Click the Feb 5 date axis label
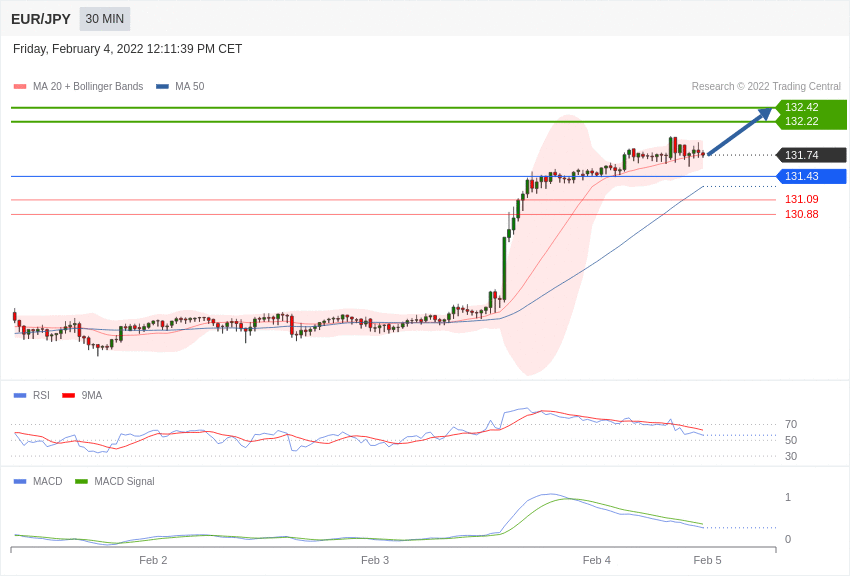 click(x=707, y=560)
